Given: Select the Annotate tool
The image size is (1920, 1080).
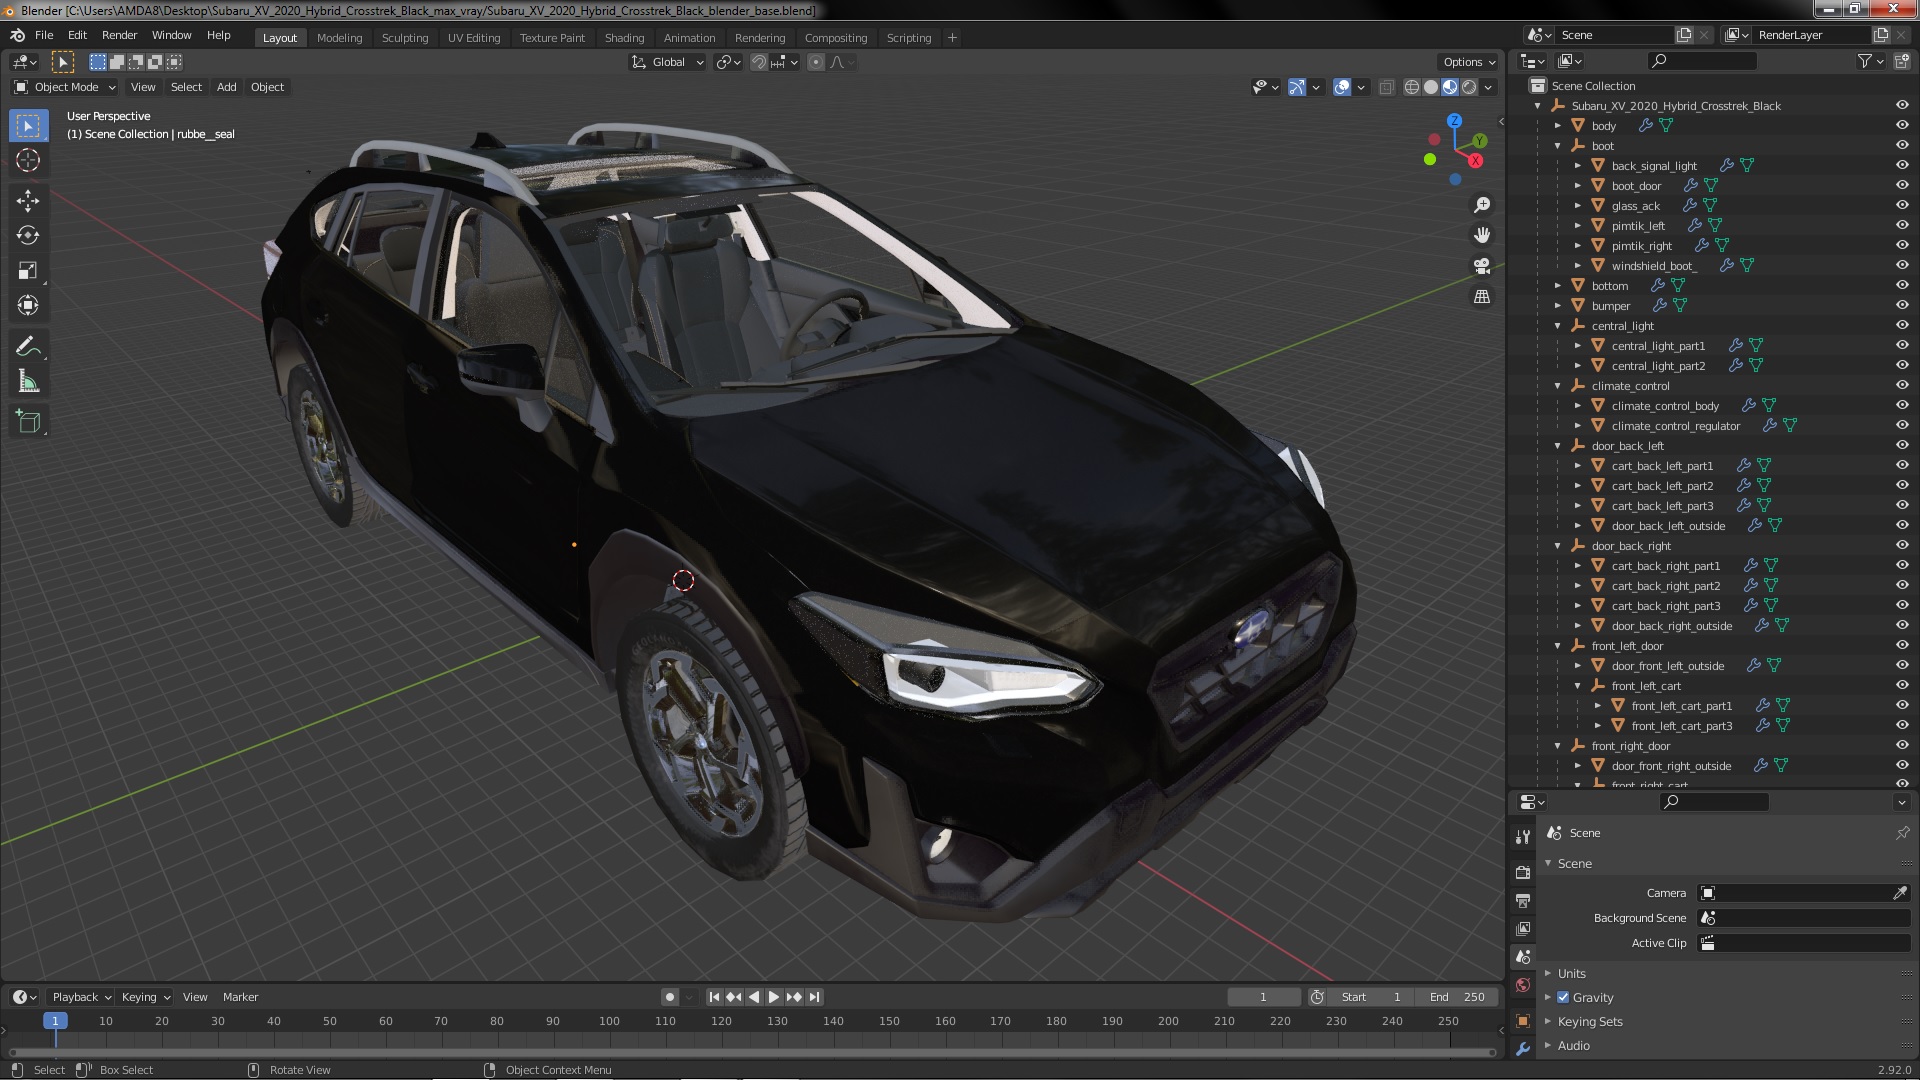Looking at the screenshot, I should pos(28,347).
